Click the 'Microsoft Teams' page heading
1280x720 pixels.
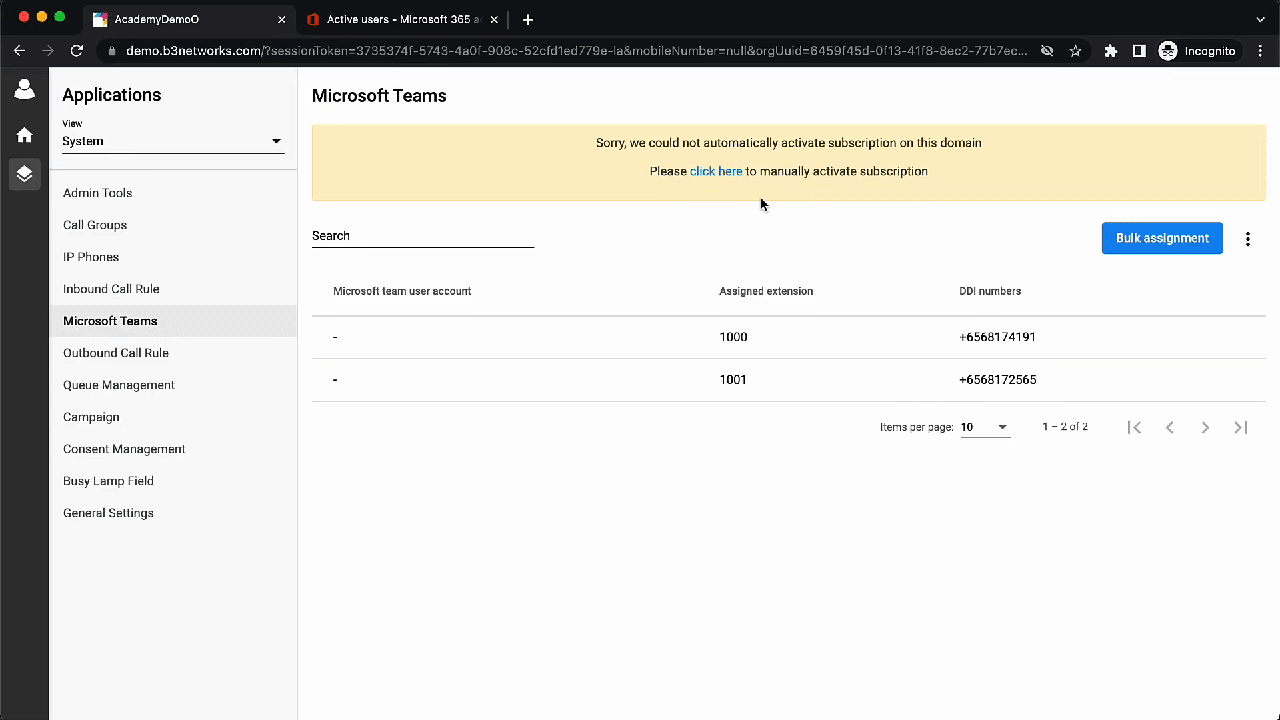(379, 96)
